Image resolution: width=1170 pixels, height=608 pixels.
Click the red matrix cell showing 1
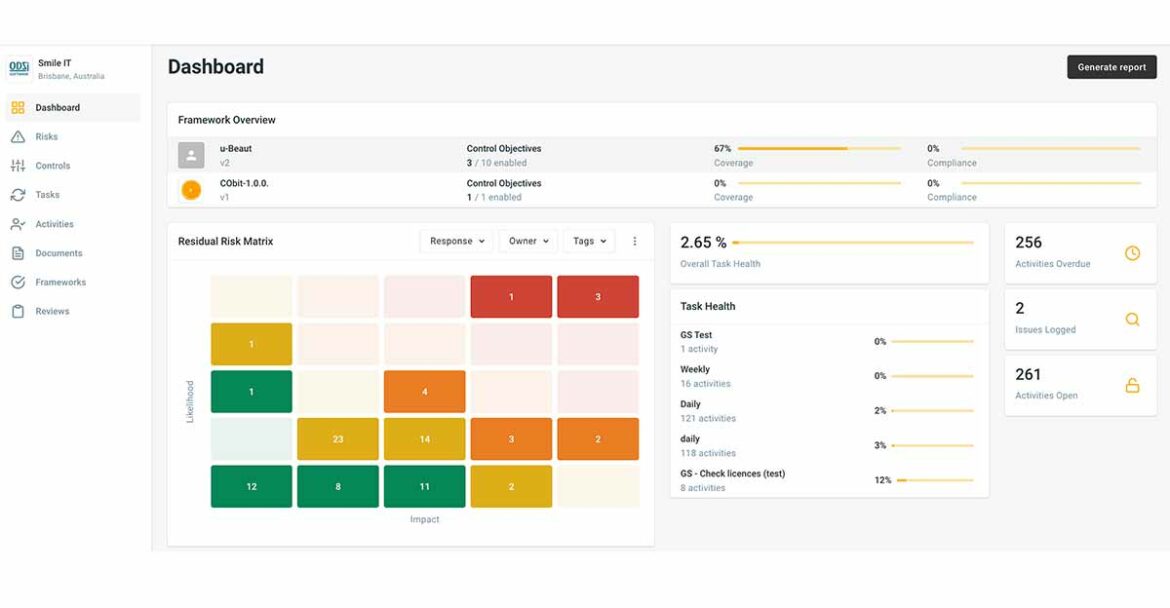(x=511, y=297)
